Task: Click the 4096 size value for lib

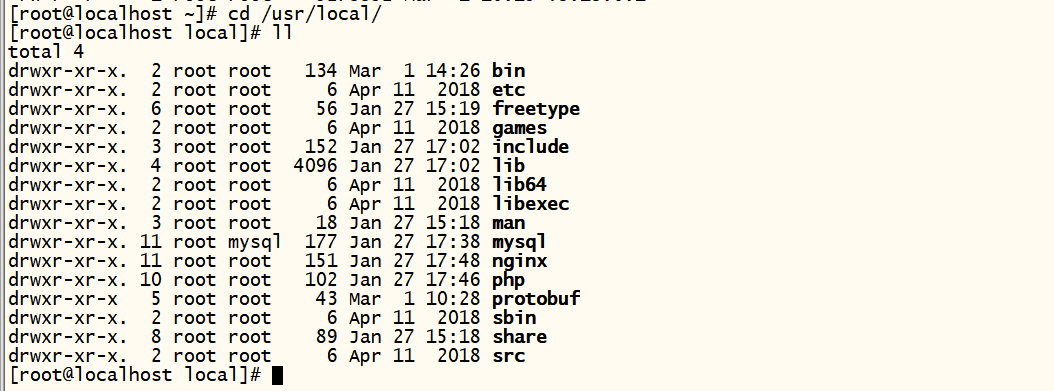Action: pos(316,166)
